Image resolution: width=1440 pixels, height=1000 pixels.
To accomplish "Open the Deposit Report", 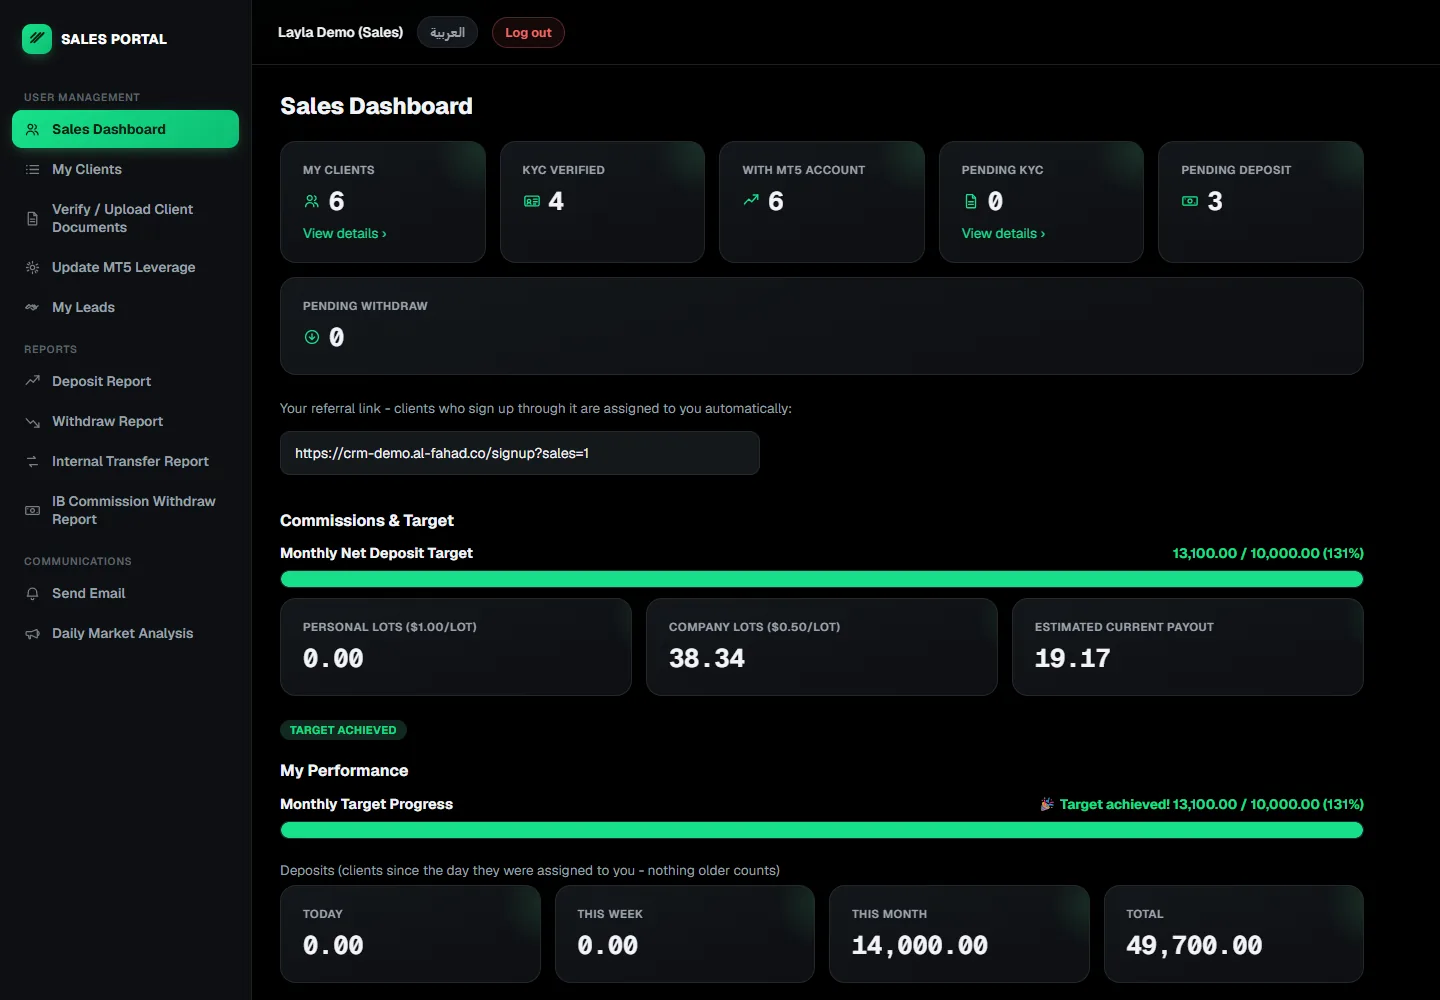I will [125, 381].
